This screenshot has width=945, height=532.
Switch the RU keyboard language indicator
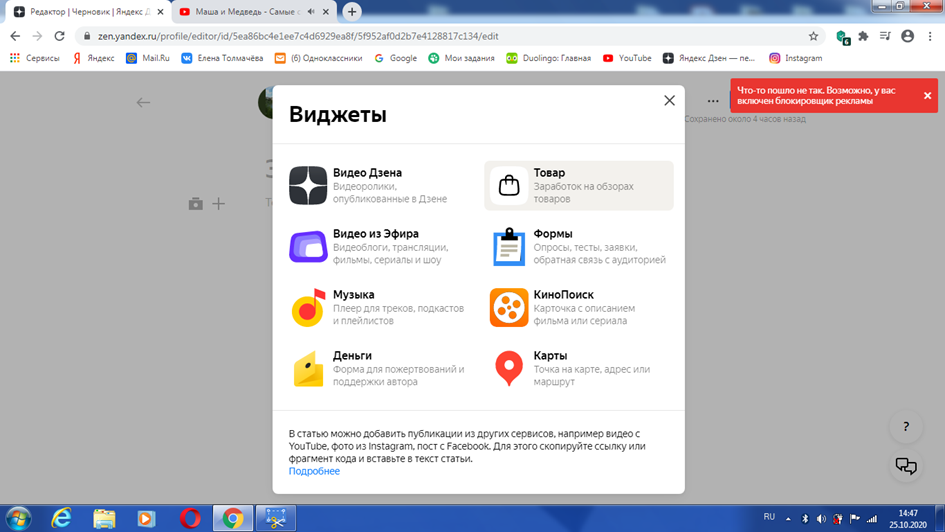click(x=769, y=517)
